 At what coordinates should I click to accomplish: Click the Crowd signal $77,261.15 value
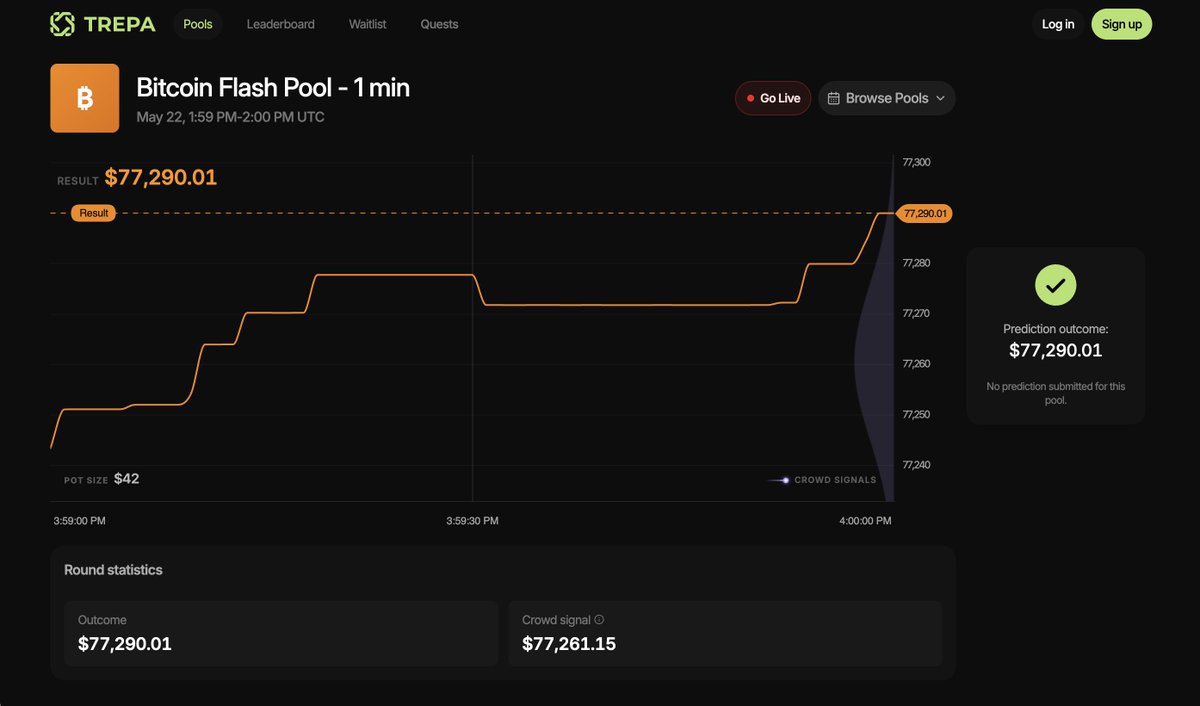pyautogui.click(x=569, y=644)
